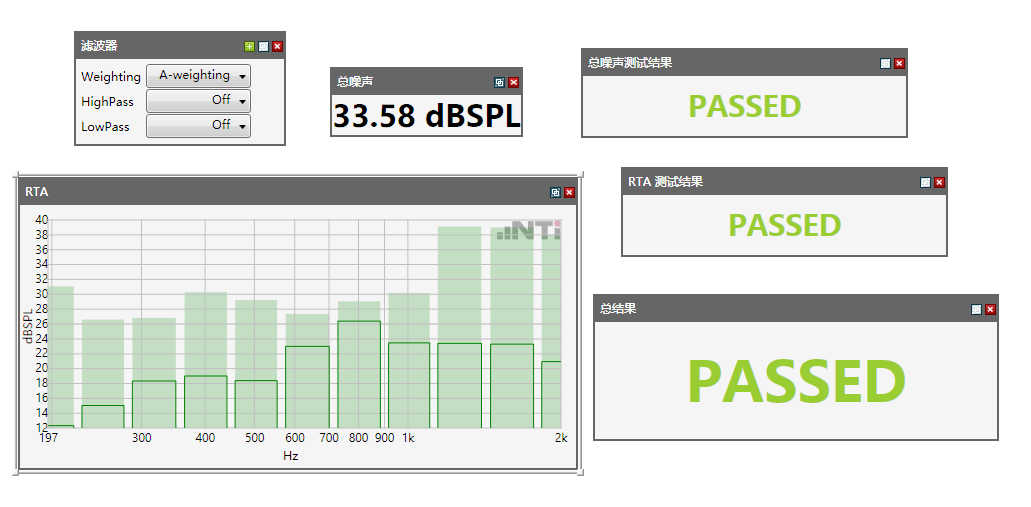Screen dimensions: 1031x507
Task: Close the 滤波器 filter panel
Action: pos(278,46)
